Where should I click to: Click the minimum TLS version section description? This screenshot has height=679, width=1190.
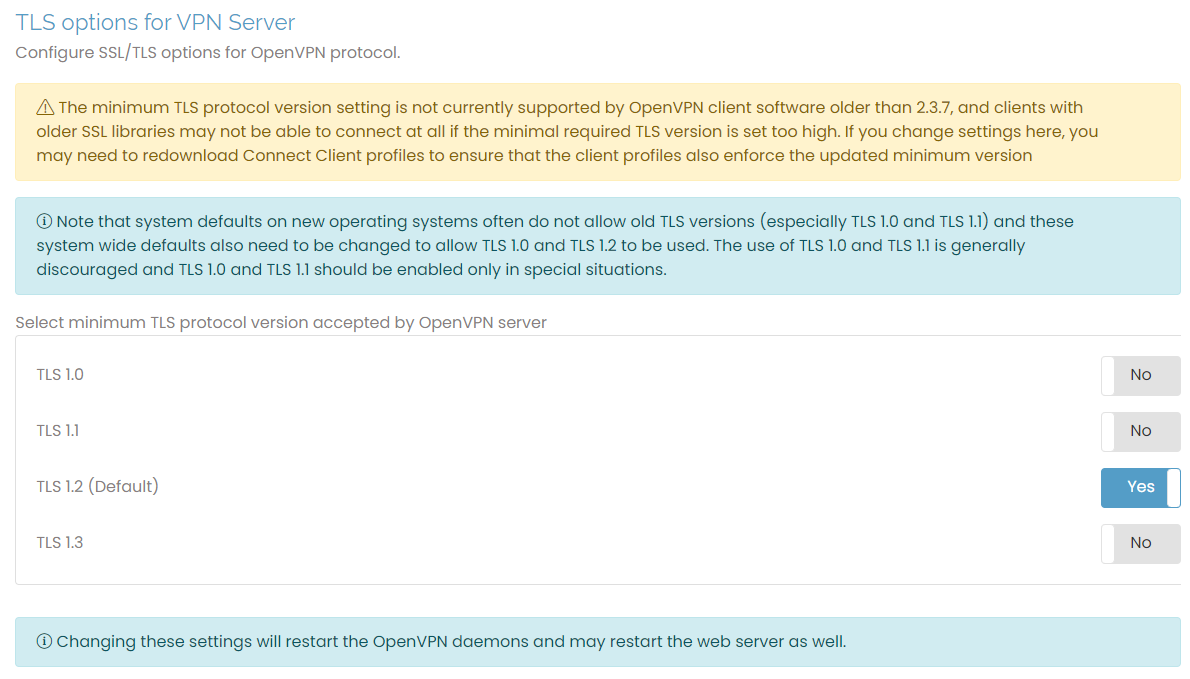tap(280, 322)
